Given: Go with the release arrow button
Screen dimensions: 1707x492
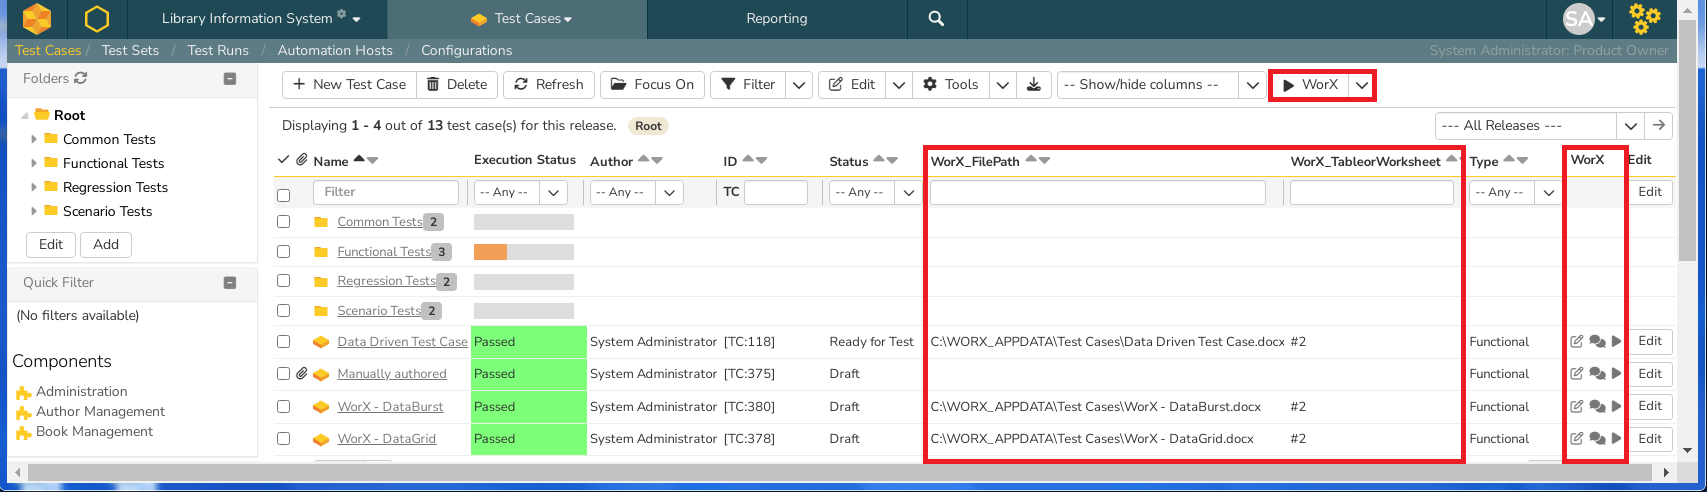Looking at the screenshot, I should tap(1659, 125).
